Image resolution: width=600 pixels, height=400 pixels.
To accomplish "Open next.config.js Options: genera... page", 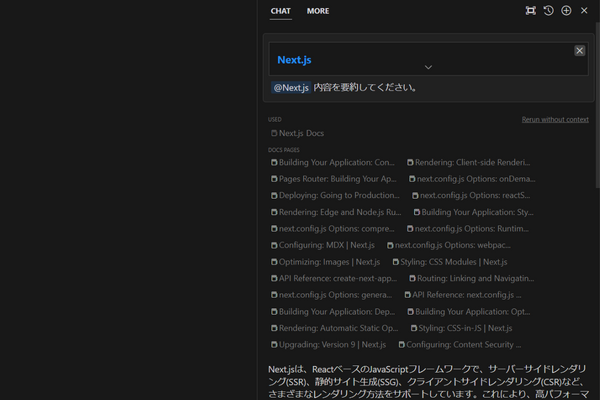I will [x=331, y=295].
